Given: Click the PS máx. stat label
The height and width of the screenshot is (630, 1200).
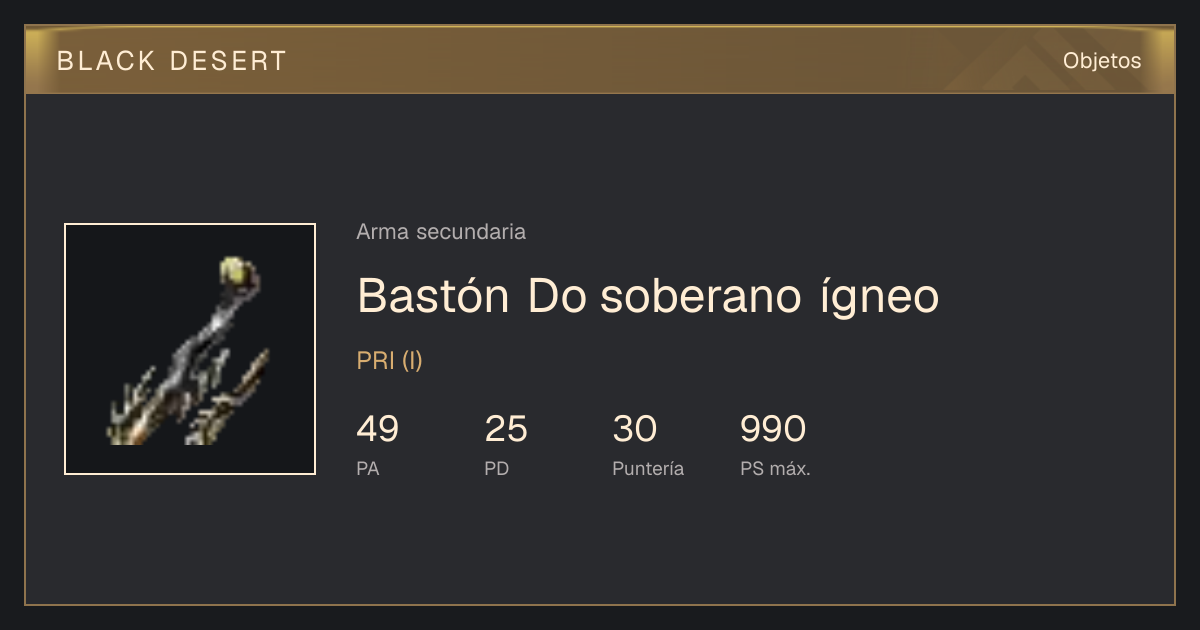Looking at the screenshot, I should coord(775,469).
